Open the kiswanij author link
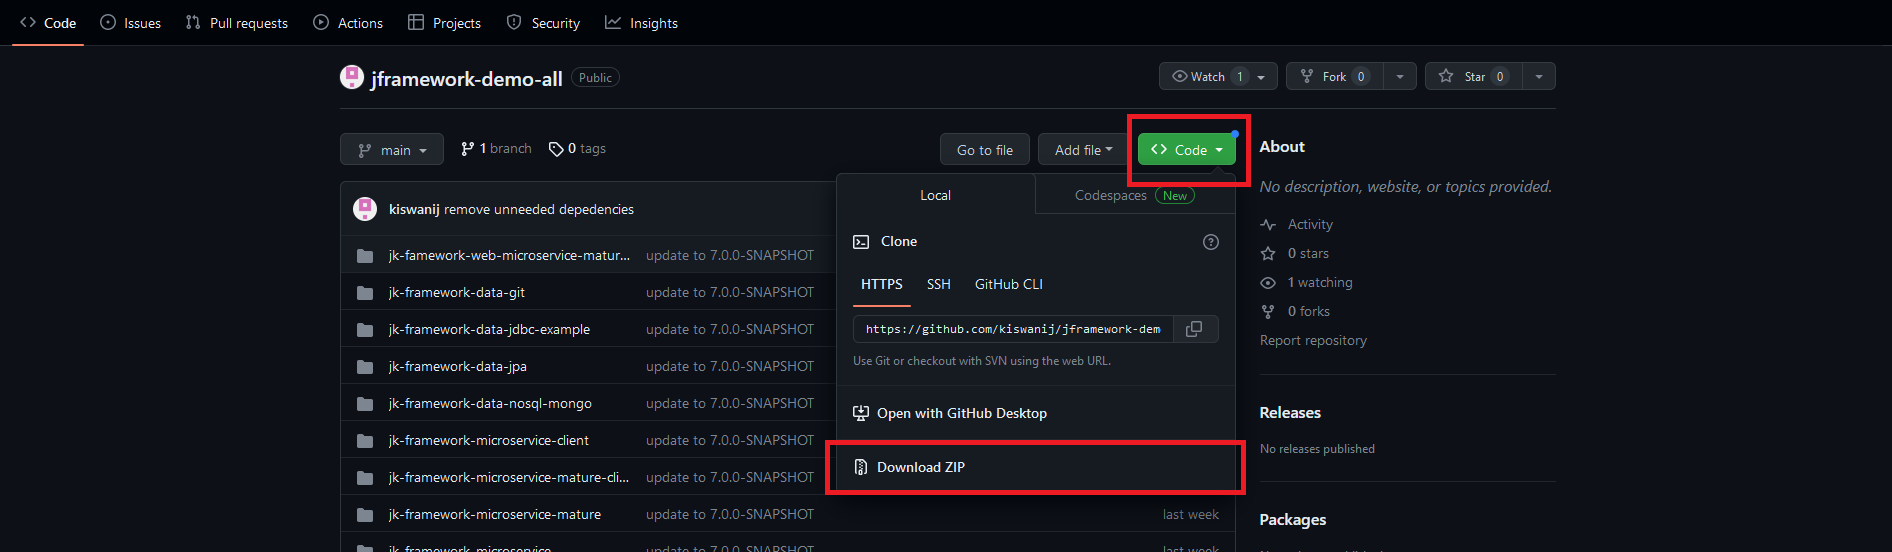This screenshot has height=552, width=1892. [x=414, y=209]
